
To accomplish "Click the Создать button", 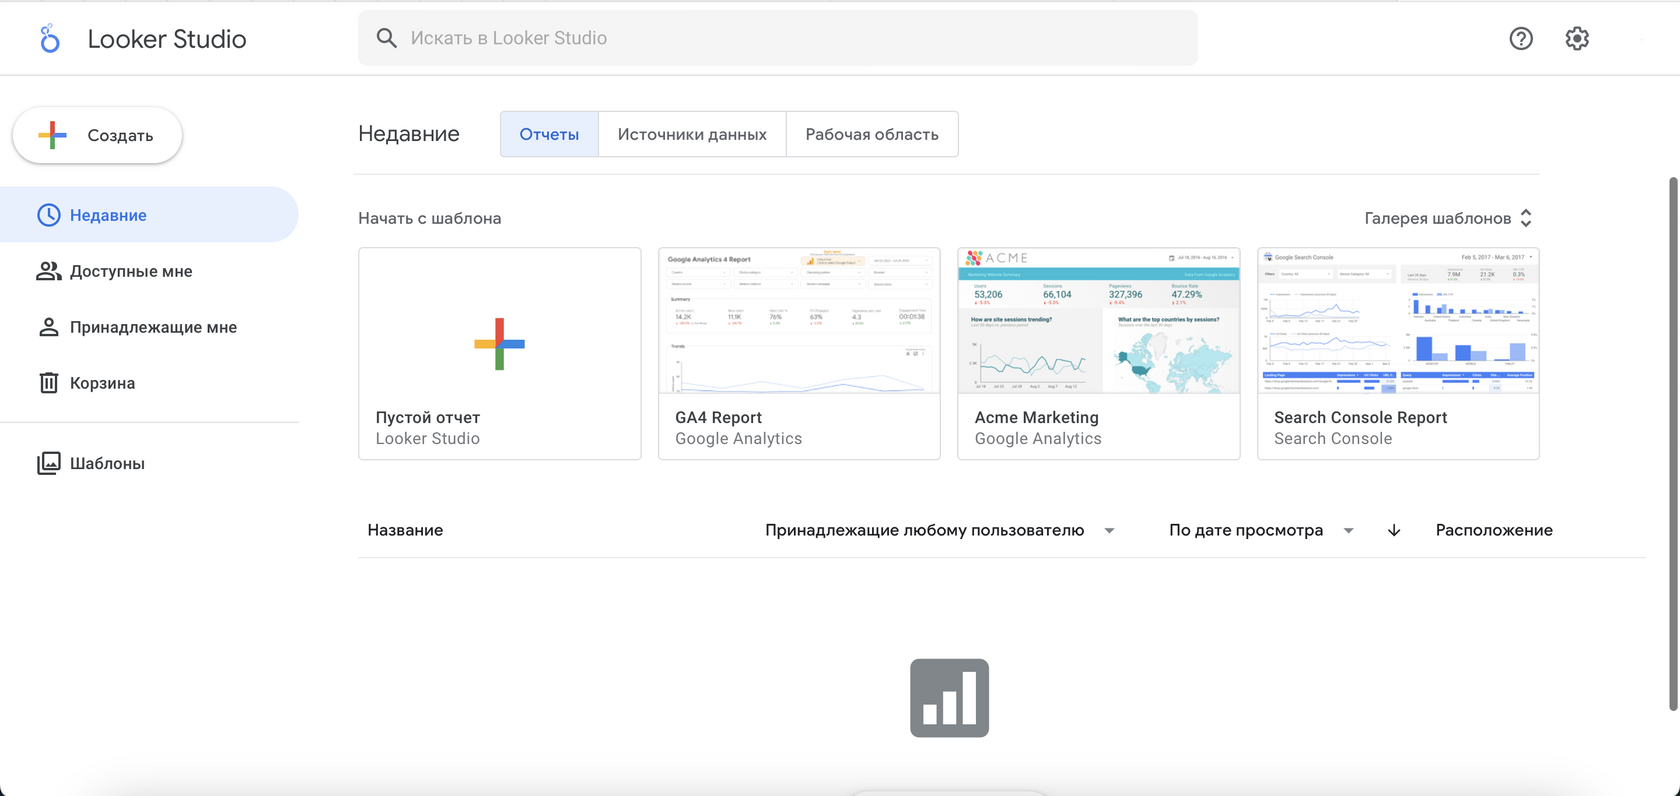I will click(x=97, y=135).
